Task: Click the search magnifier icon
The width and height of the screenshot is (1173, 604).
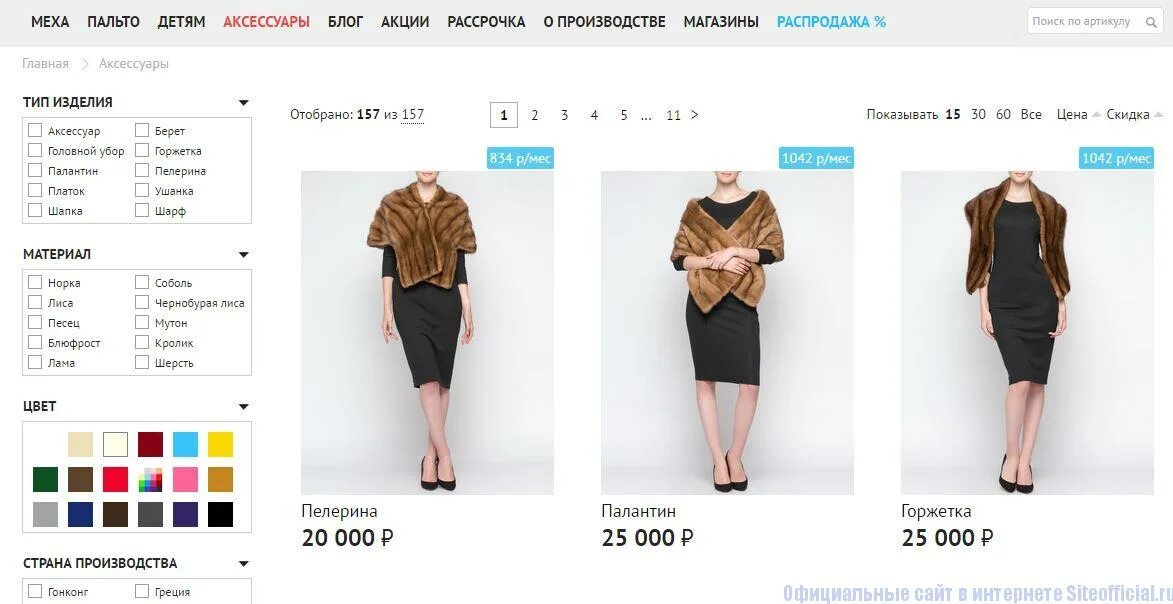Action: click(1151, 22)
